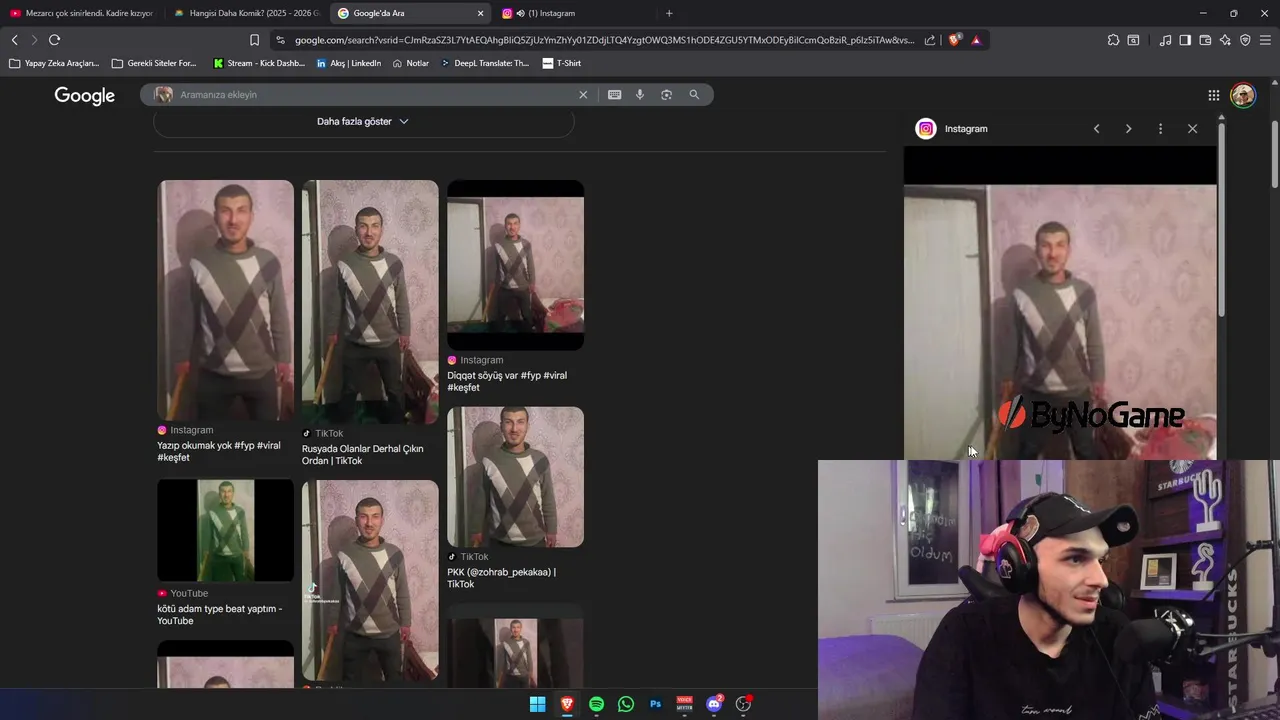Open OBS Studio from the taskbar
This screenshot has height=720, width=1280.
743,704
